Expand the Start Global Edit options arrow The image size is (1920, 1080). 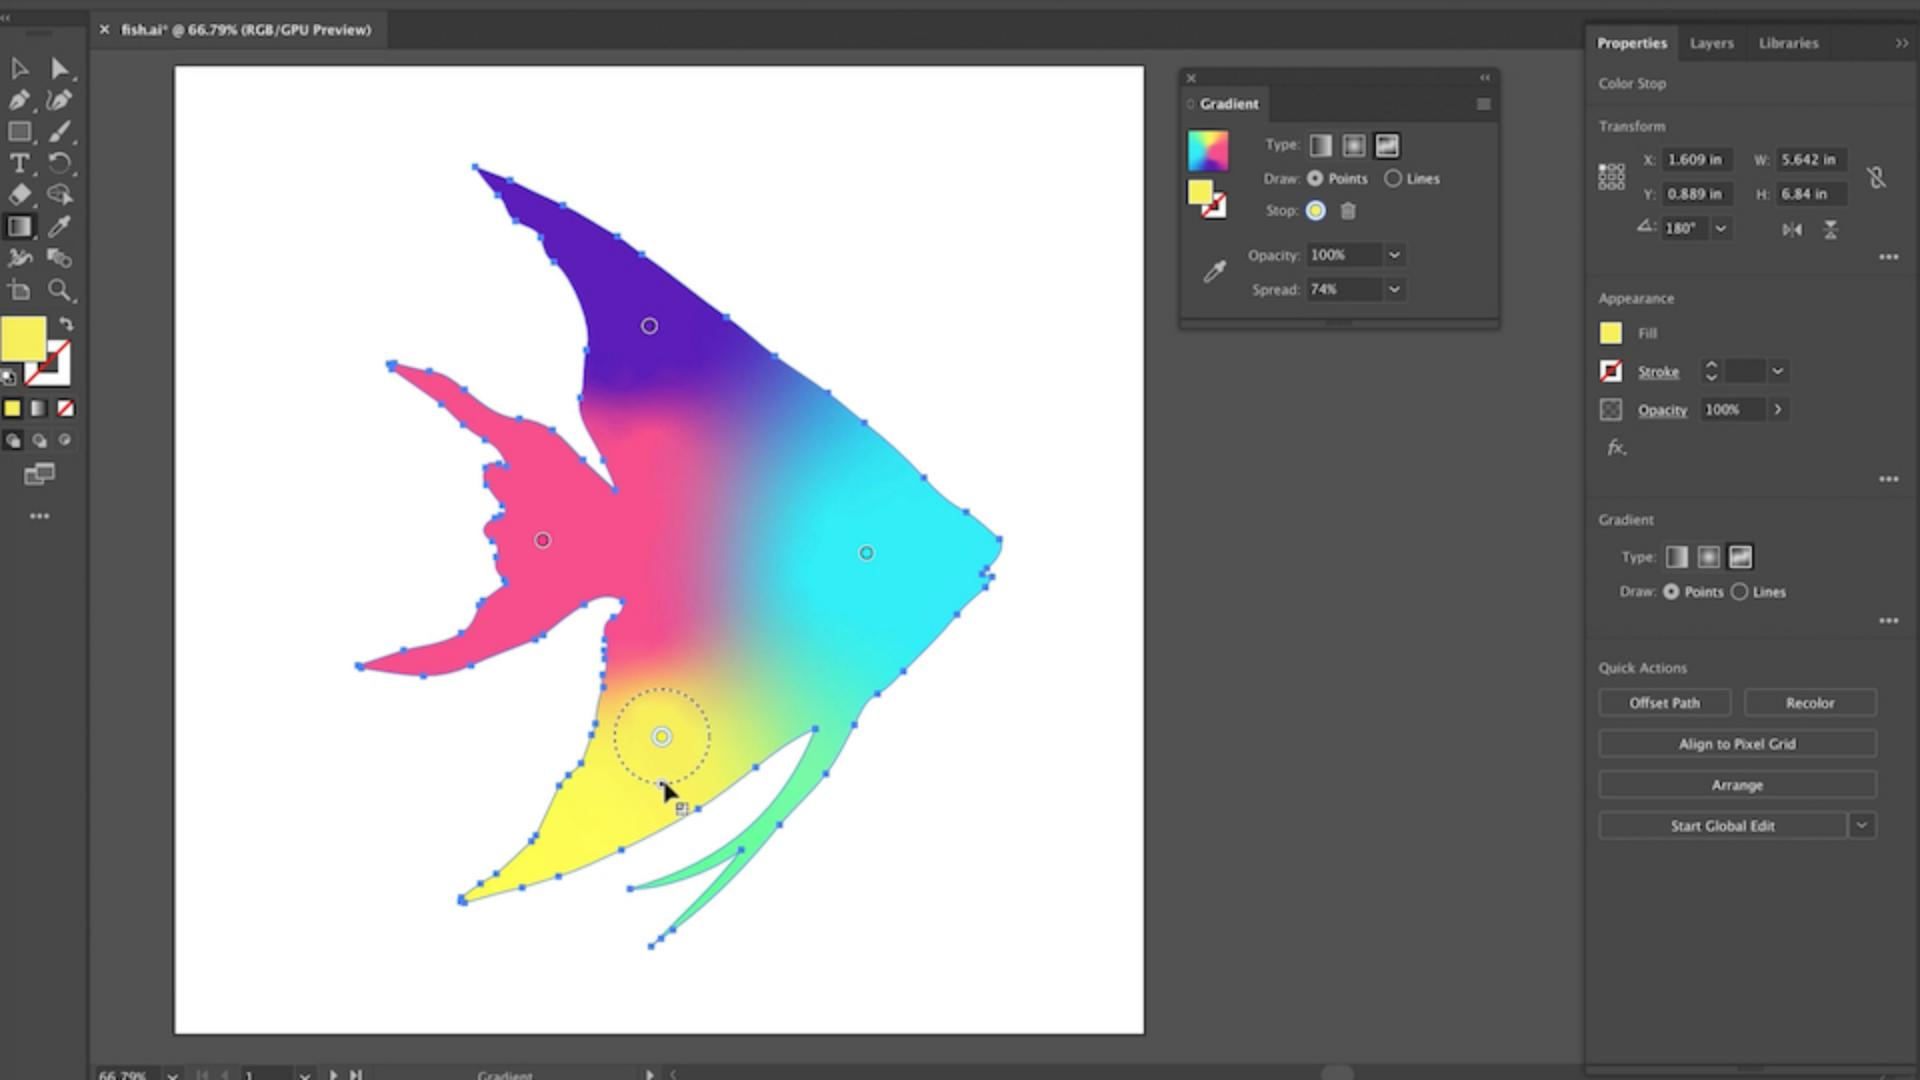pos(1861,826)
